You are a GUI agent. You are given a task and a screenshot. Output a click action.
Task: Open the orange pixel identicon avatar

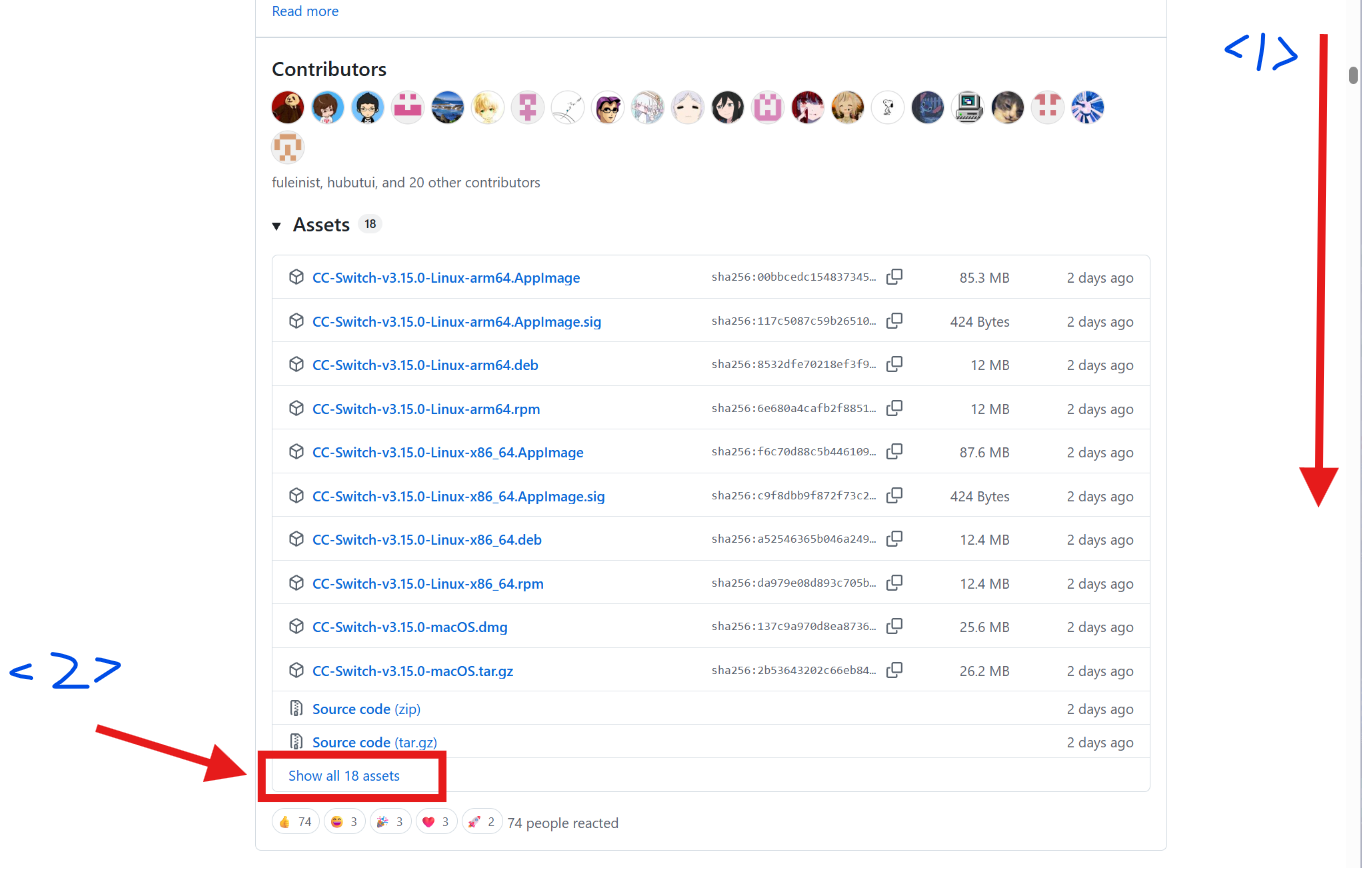click(x=288, y=147)
